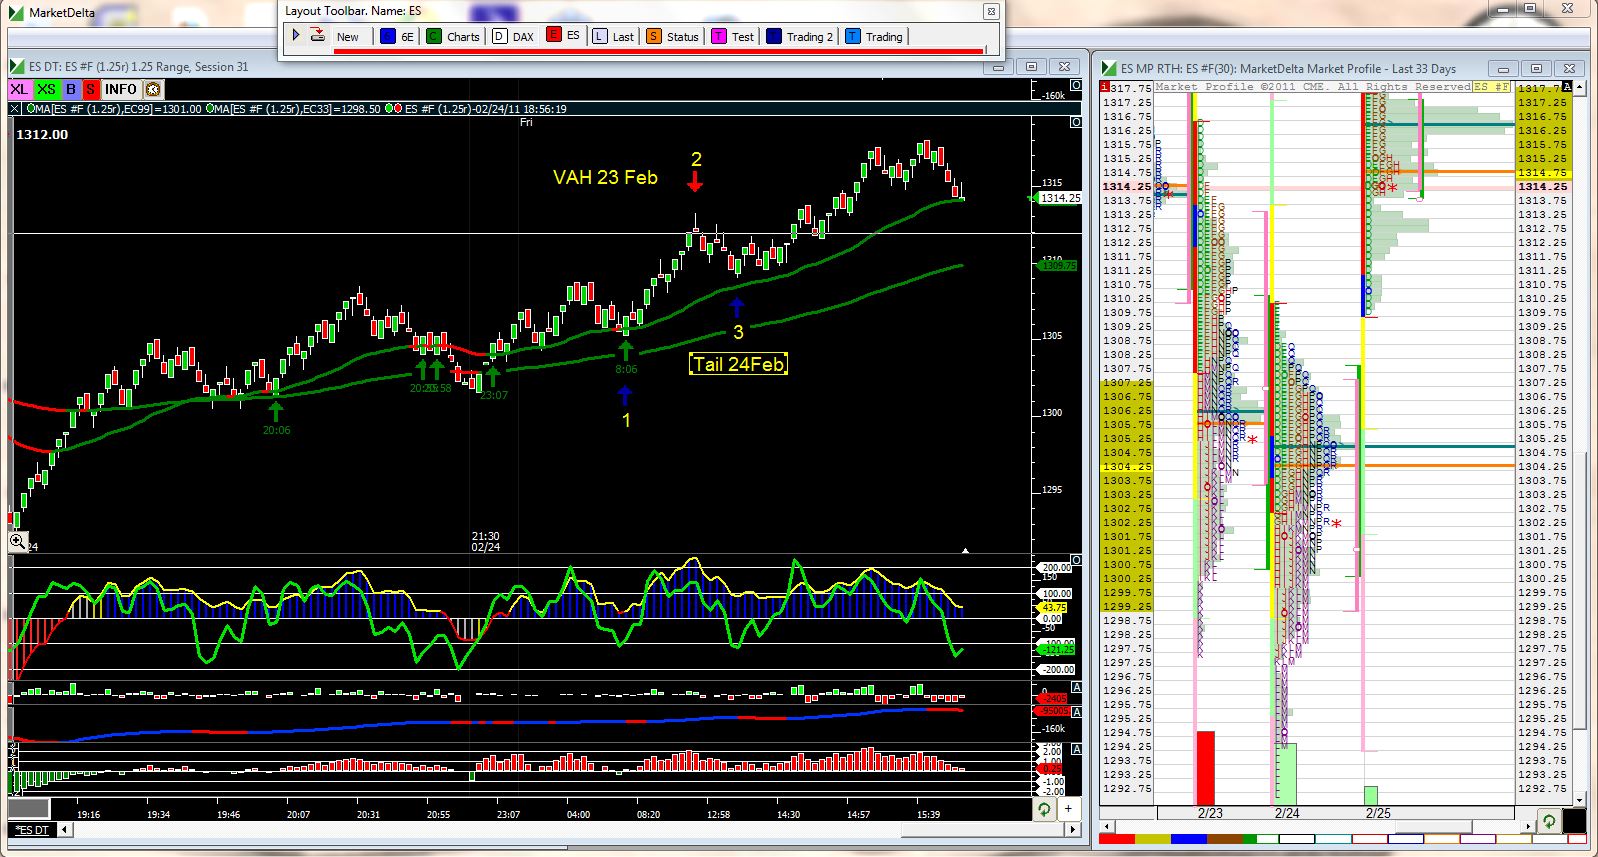This screenshot has height=857, width=1598.
Task: Toggle the green XS button
Action: [x=46, y=89]
